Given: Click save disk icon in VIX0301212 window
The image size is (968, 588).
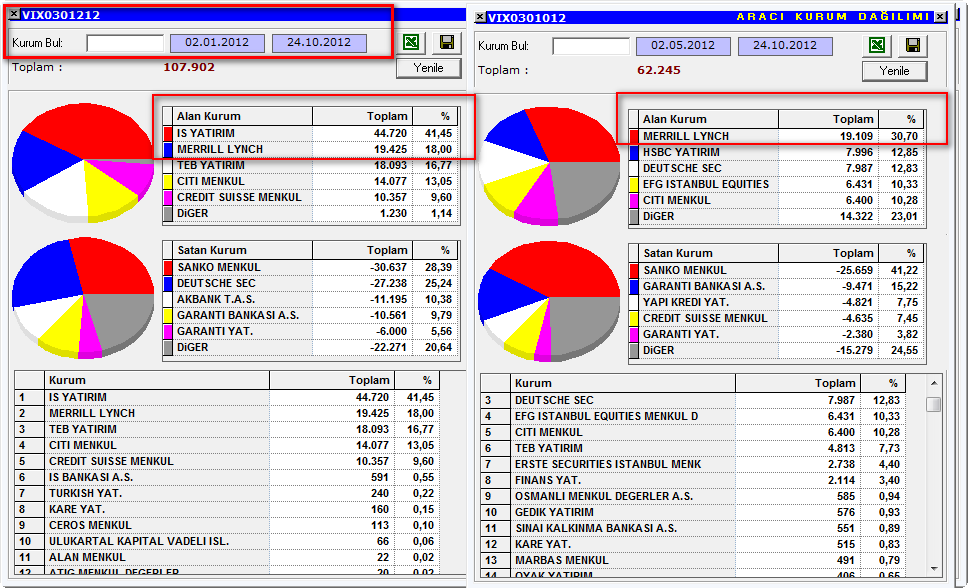Looking at the screenshot, I should [x=447, y=42].
